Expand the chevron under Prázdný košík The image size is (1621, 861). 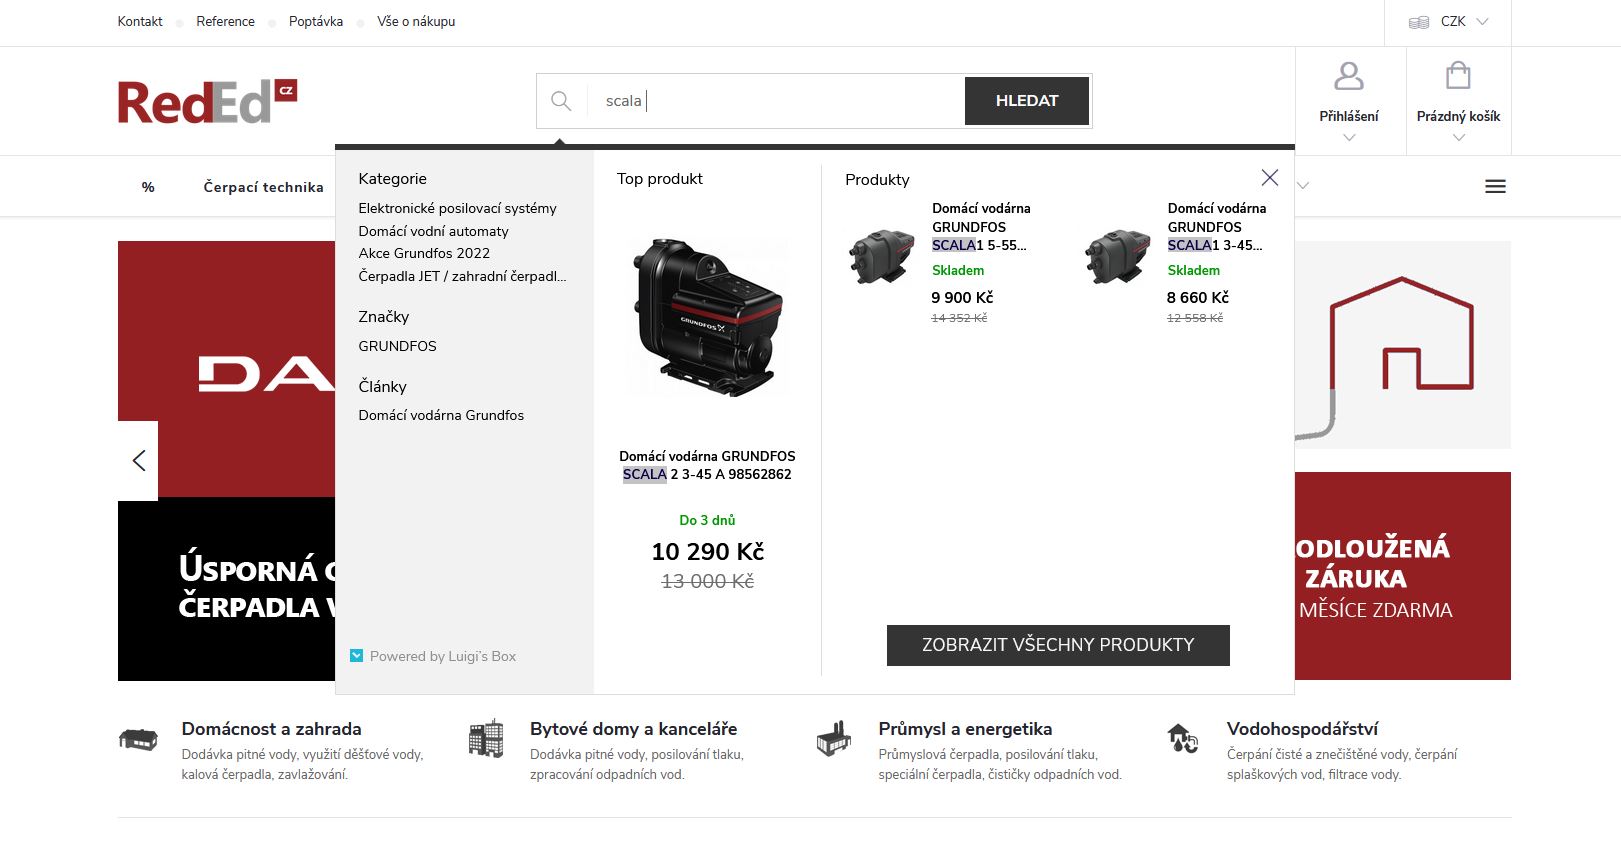[x=1458, y=138]
